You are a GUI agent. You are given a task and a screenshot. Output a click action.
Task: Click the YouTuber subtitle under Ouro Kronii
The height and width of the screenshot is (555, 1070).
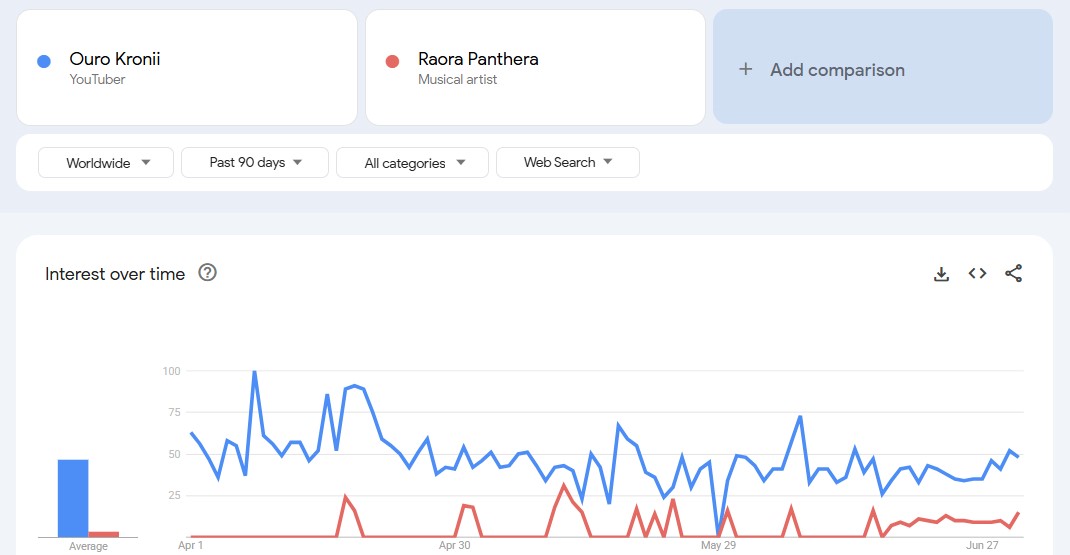click(x=98, y=79)
